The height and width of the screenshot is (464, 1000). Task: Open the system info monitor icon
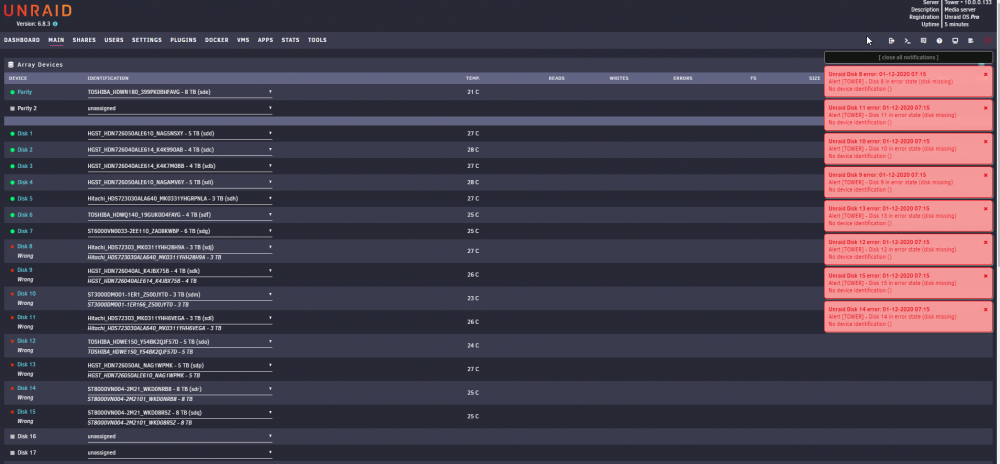(955, 40)
